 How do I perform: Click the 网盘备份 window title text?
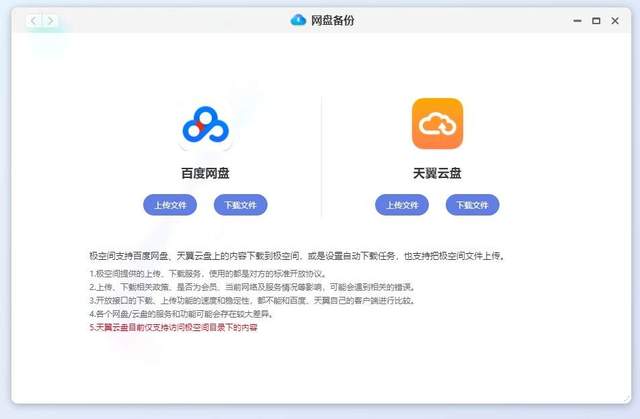[332, 20]
